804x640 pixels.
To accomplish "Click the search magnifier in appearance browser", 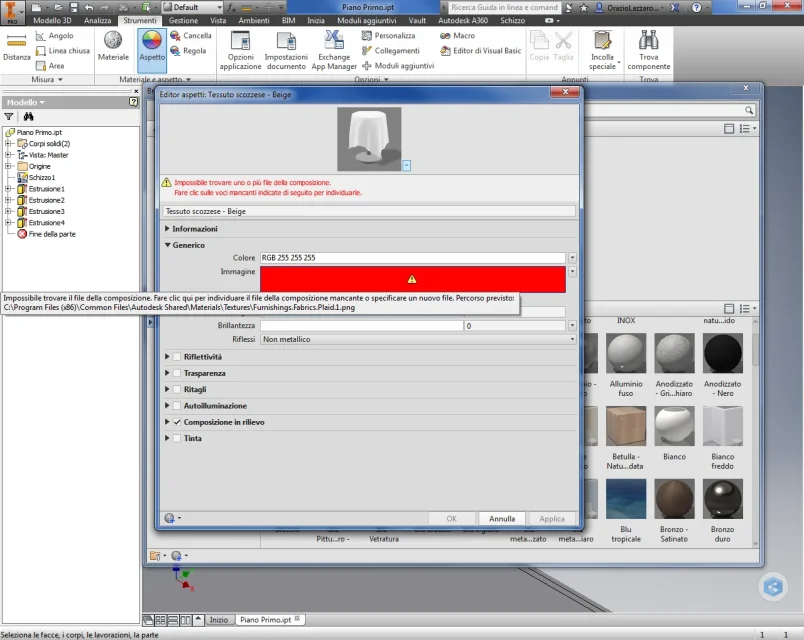I will [x=749, y=110].
